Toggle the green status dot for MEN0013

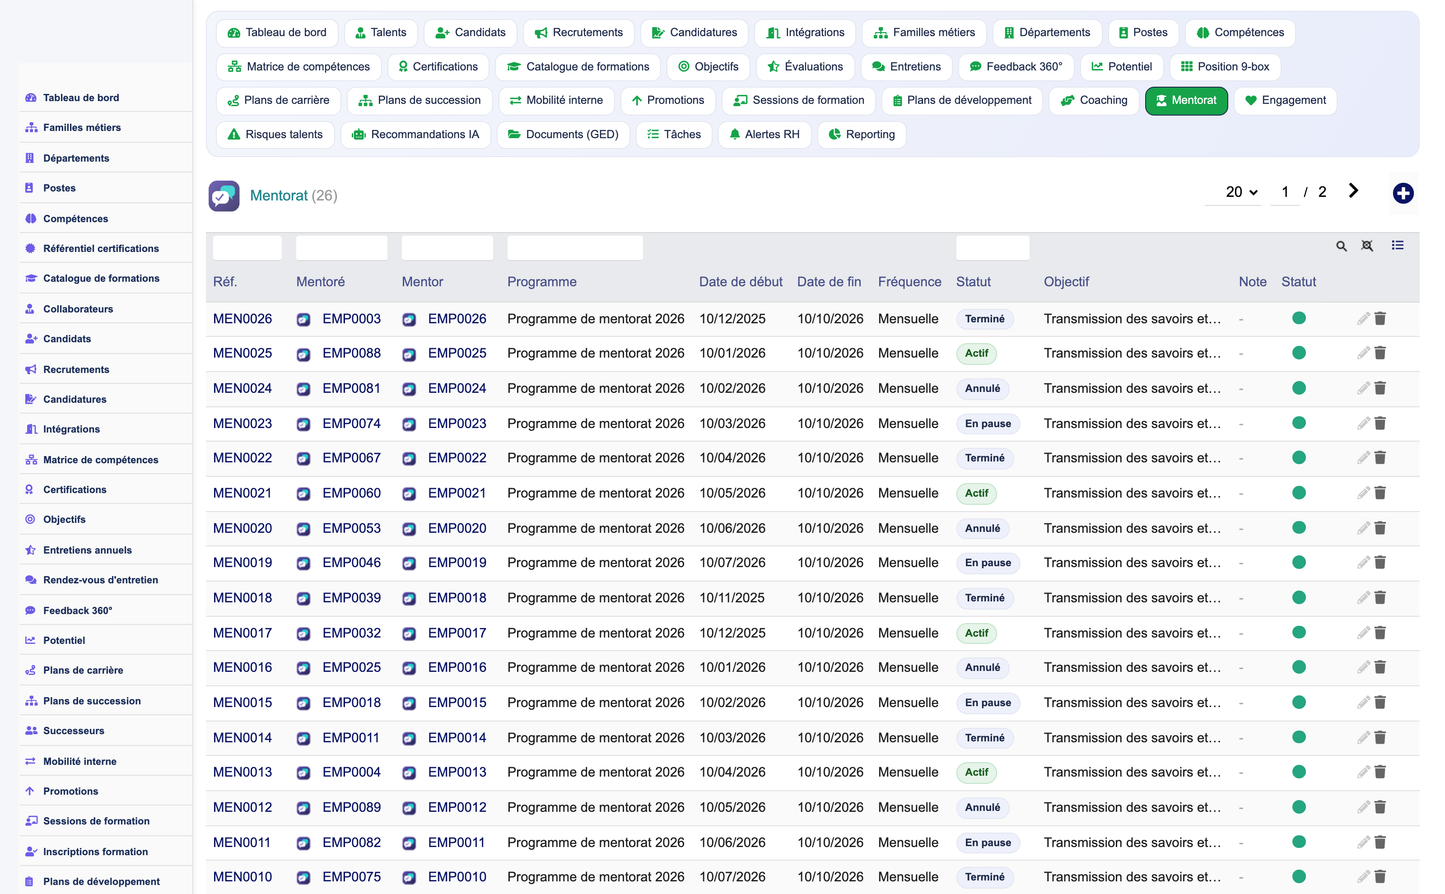point(1299,772)
